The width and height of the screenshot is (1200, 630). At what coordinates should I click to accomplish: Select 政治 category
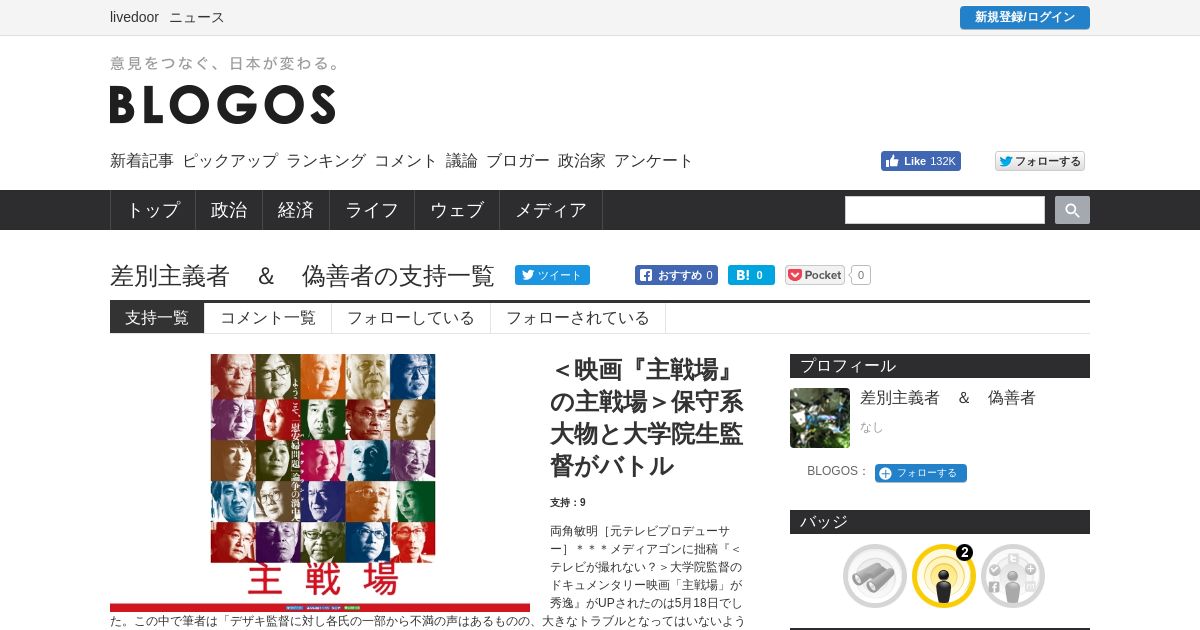point(229,210)
